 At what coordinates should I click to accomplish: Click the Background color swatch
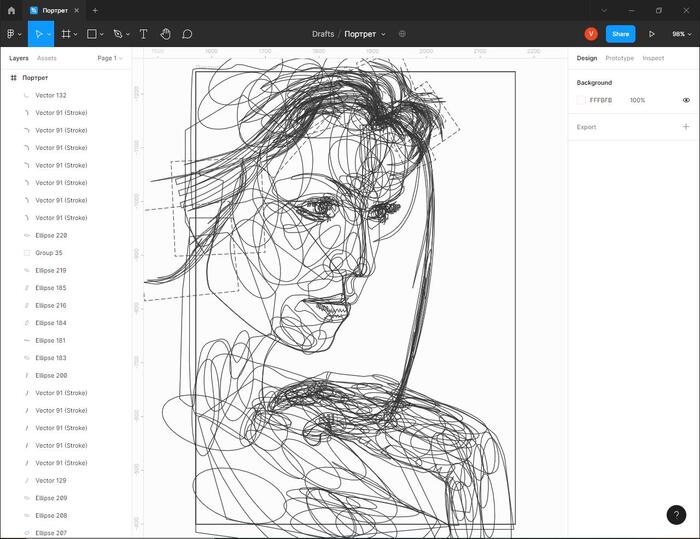[x=581, y=100]
